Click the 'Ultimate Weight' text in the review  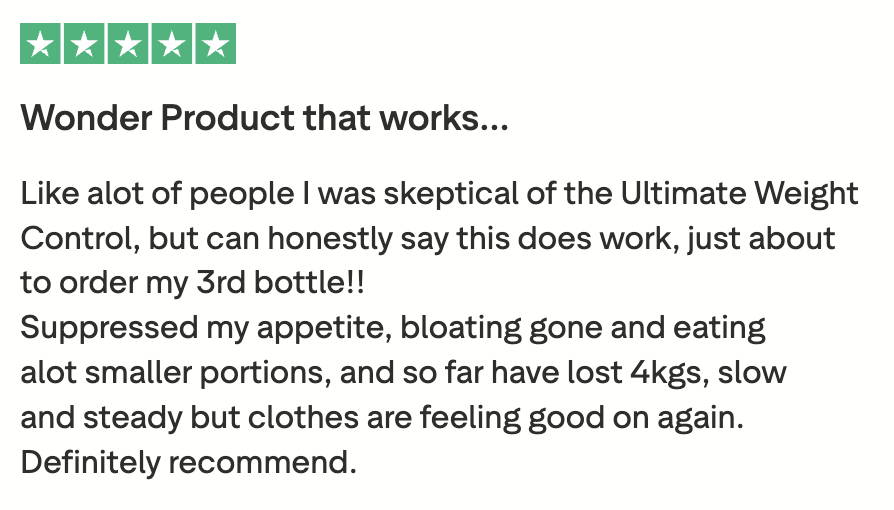[x=739, y=194]
